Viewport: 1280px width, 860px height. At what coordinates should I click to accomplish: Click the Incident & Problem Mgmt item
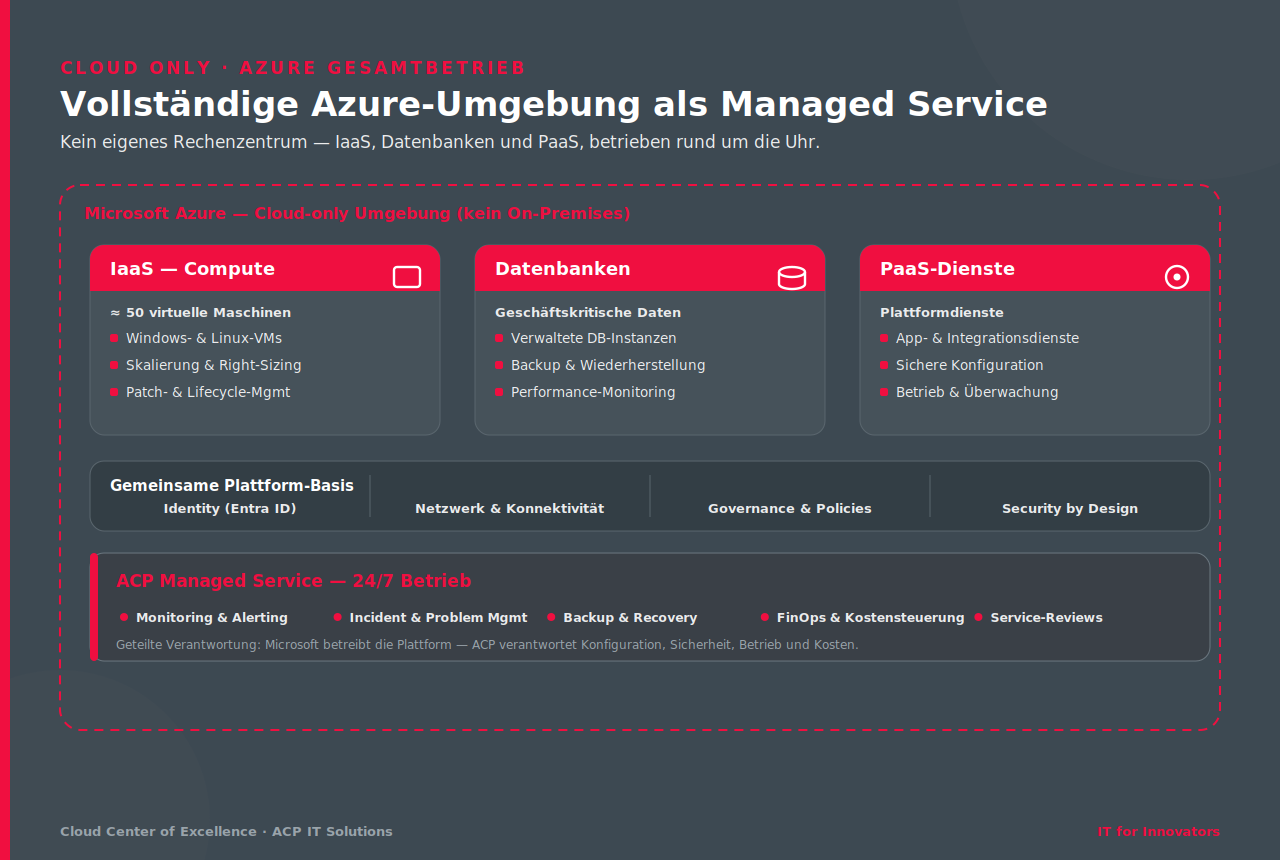tap(439, 617)
